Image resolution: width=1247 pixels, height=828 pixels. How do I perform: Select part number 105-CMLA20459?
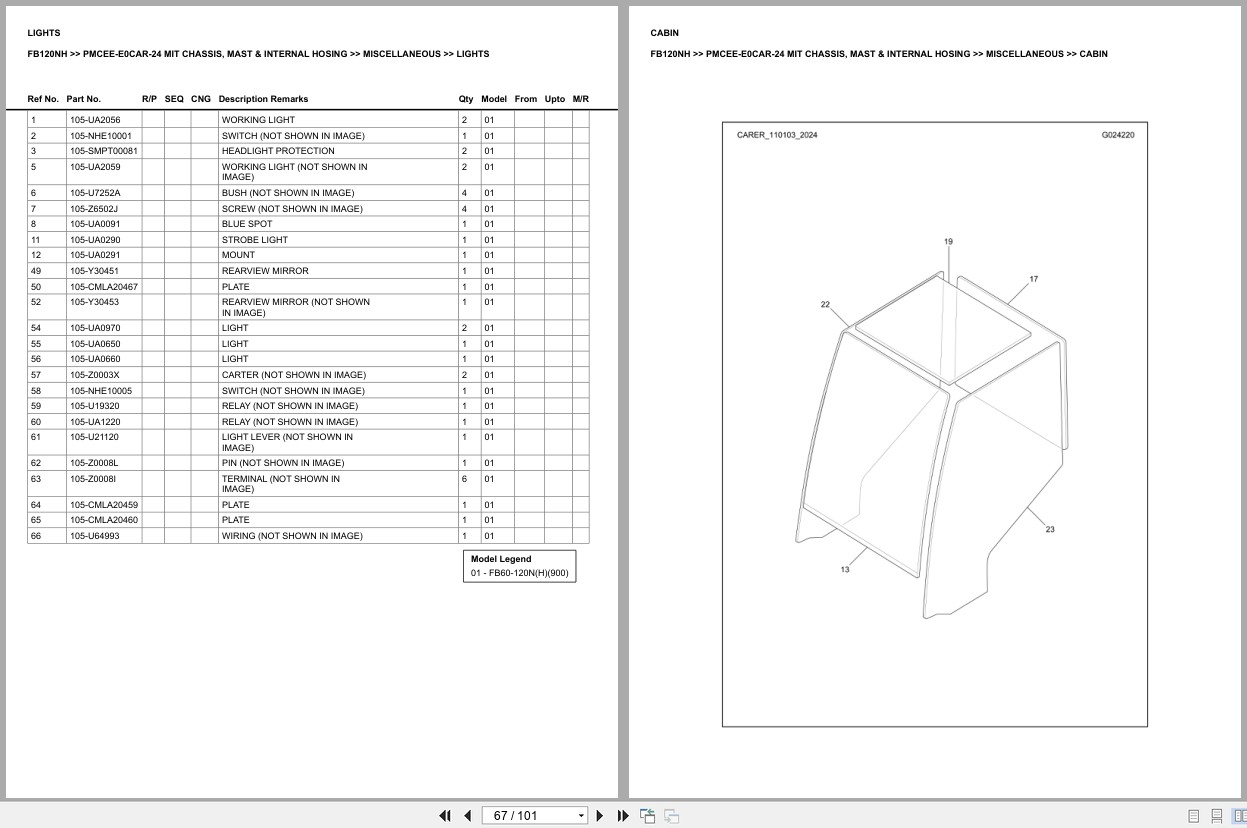(x=104, y=505)
